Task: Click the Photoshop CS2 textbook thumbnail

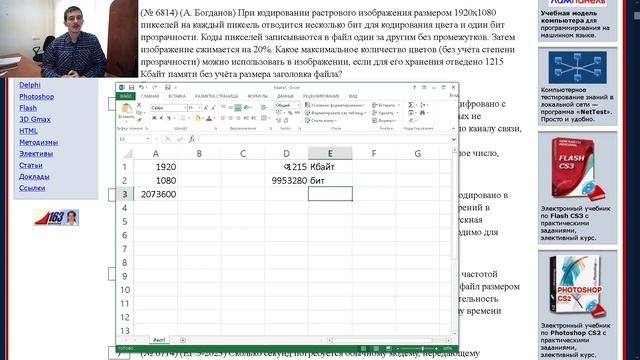Action: click(577, 286)
